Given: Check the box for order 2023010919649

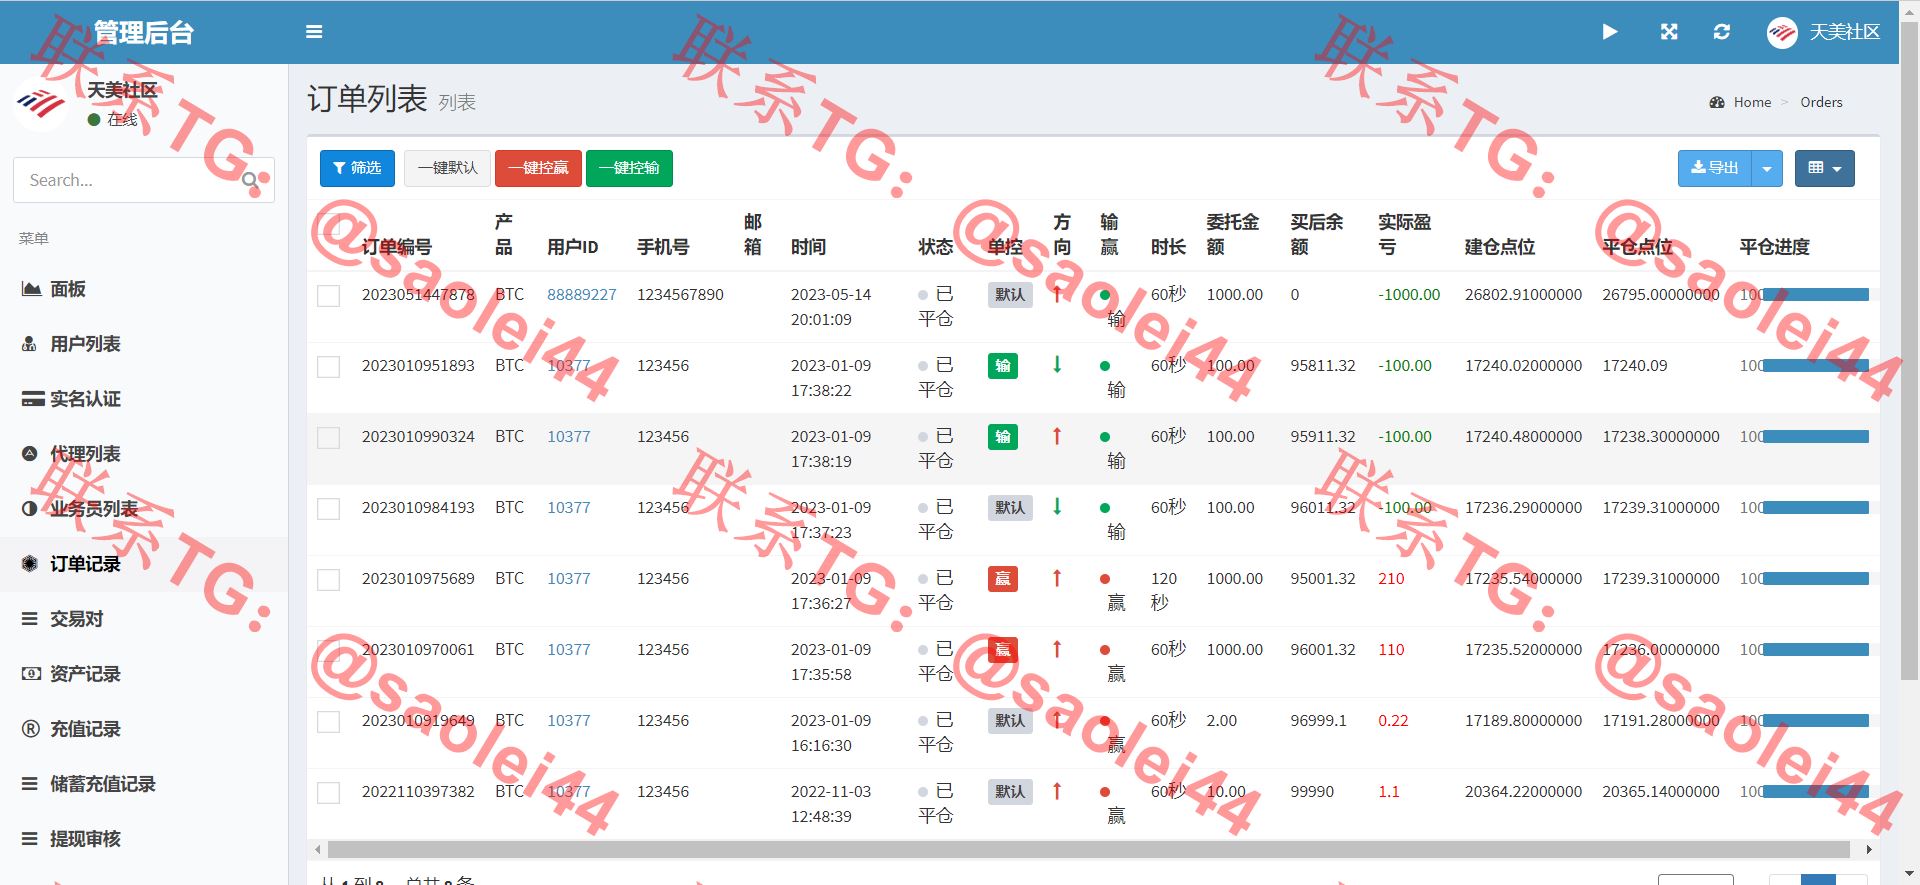Looking at the screenshot, I should coord(328,722).
